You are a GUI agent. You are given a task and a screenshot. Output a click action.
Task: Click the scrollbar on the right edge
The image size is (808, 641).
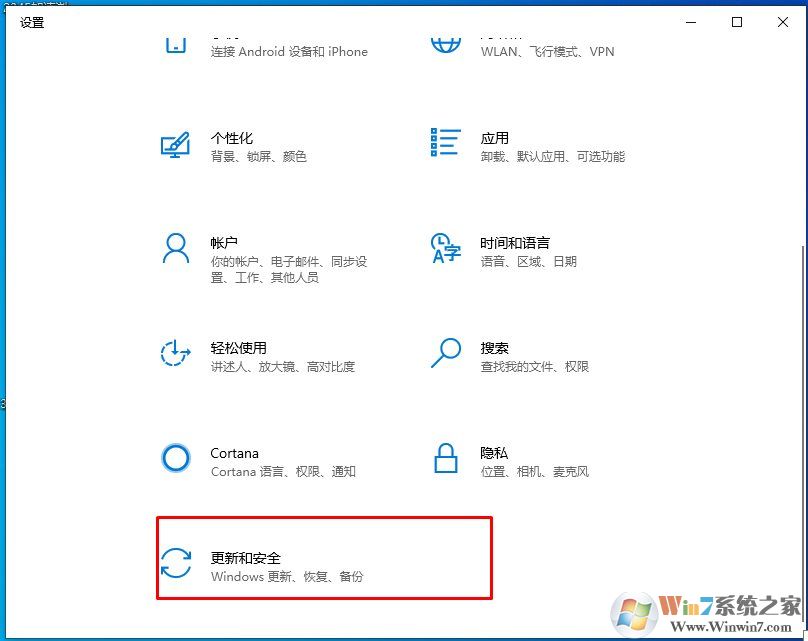[x=801, y=300]
